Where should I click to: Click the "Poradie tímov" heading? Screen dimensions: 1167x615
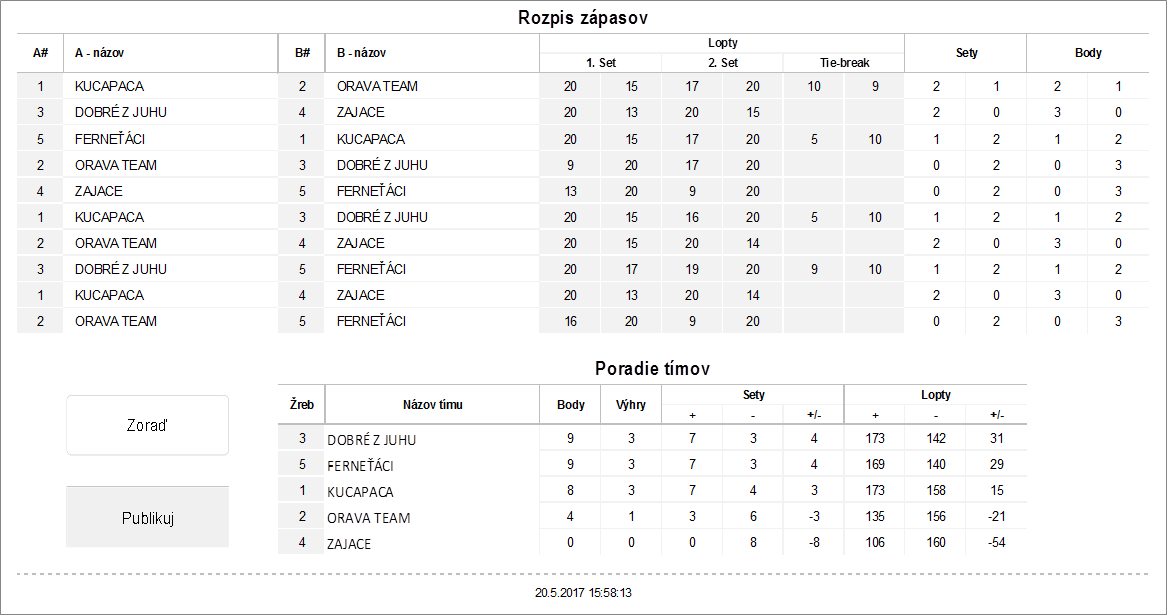tap(652, 369)
